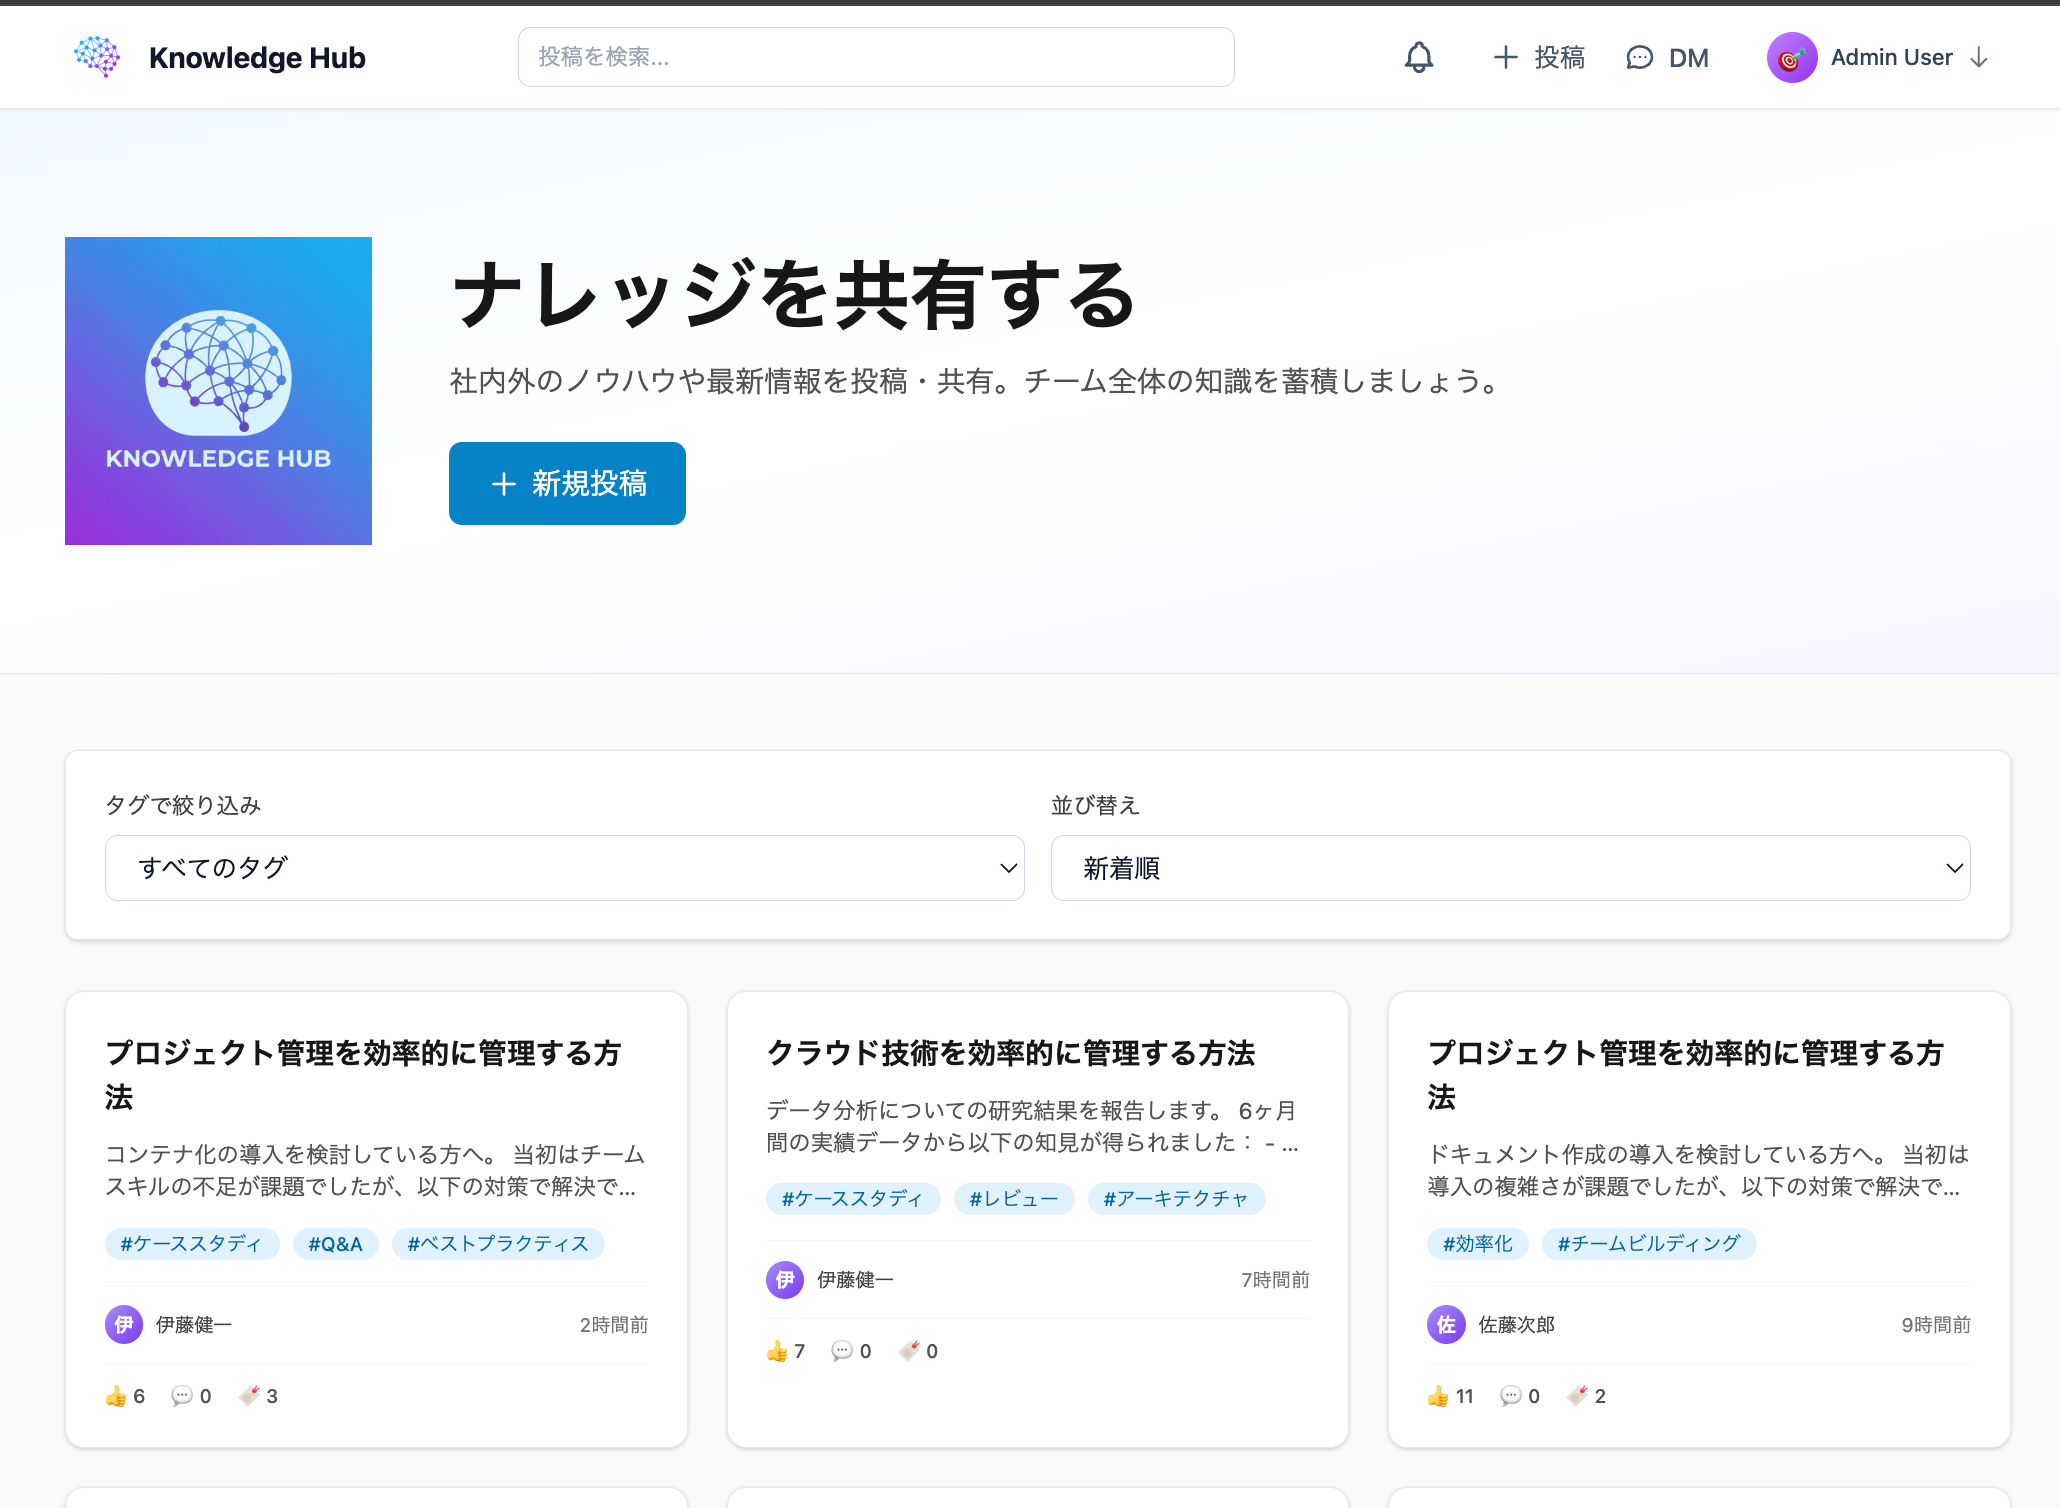
Task: Click the 投稿を検索 search field
Action: click(876, 57)
